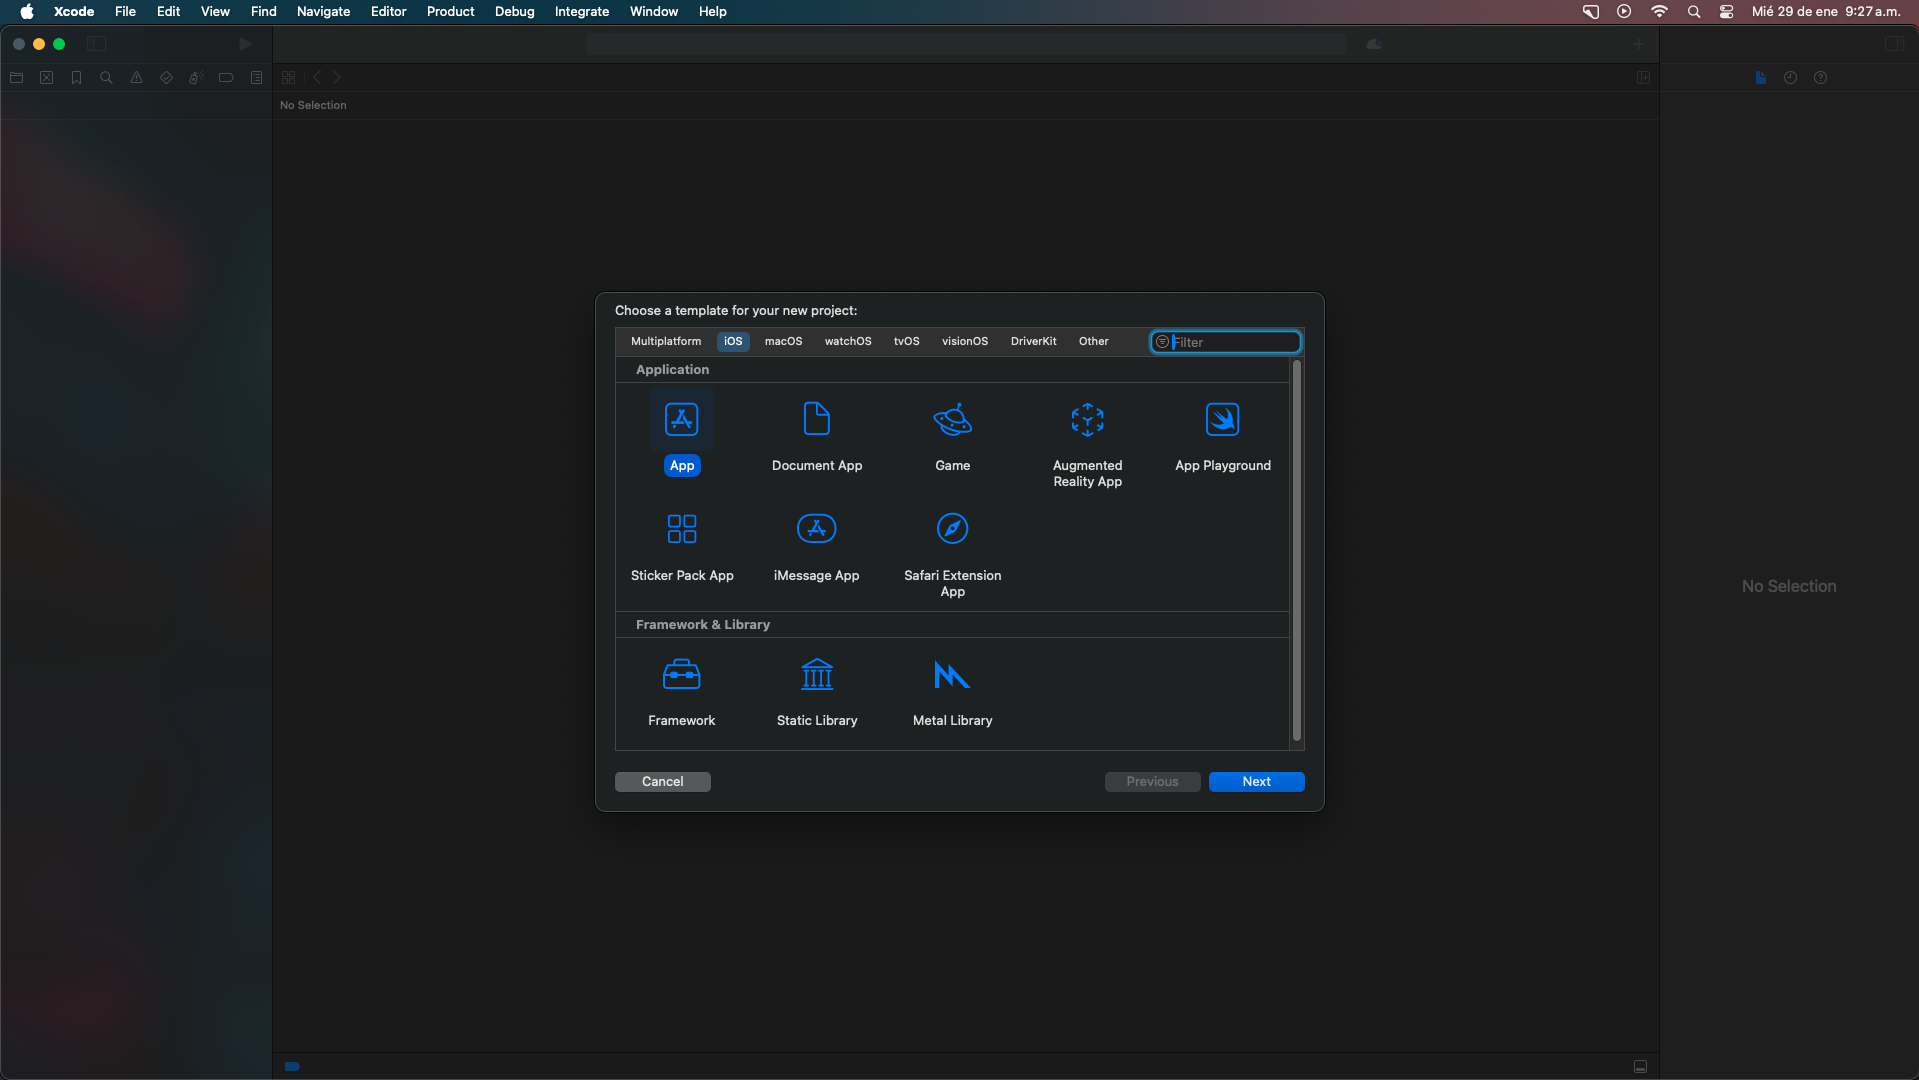The height and width of the screenshot is (1080, 1919).
Task: Switch to the DriverKit tab
Action: pyautogui.click(x=1033, y=342)
